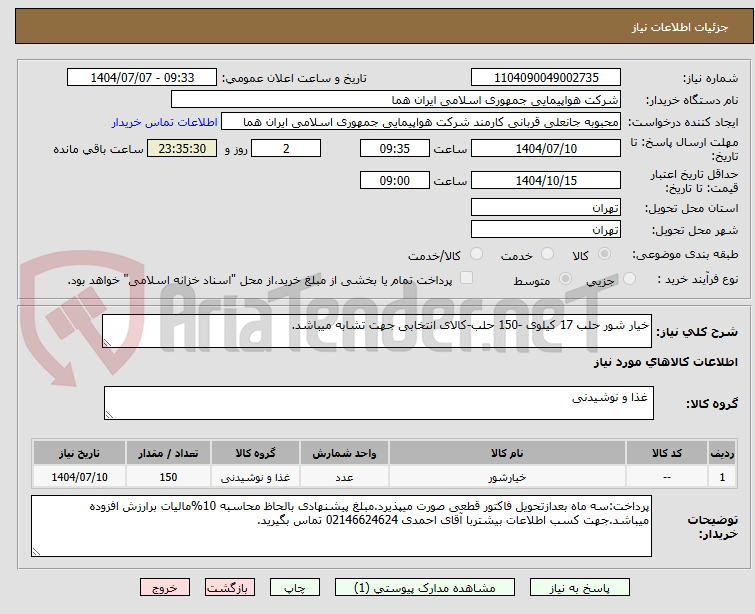Screen dimensions: 755x614
Task: Grab the resize handle of the goods group textarea
Action: click(109, 415)
